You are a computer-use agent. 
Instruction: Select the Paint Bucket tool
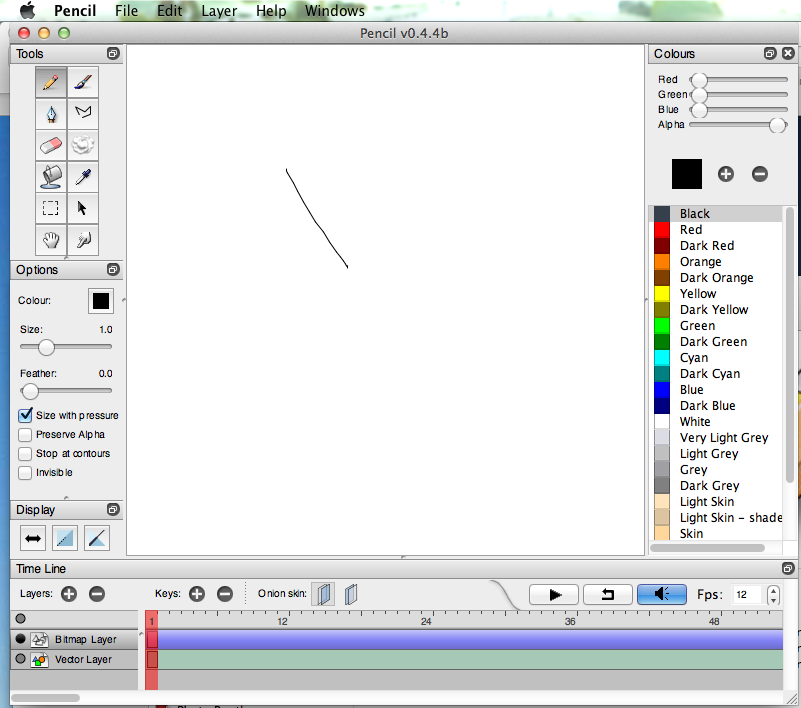coord(50,177)
